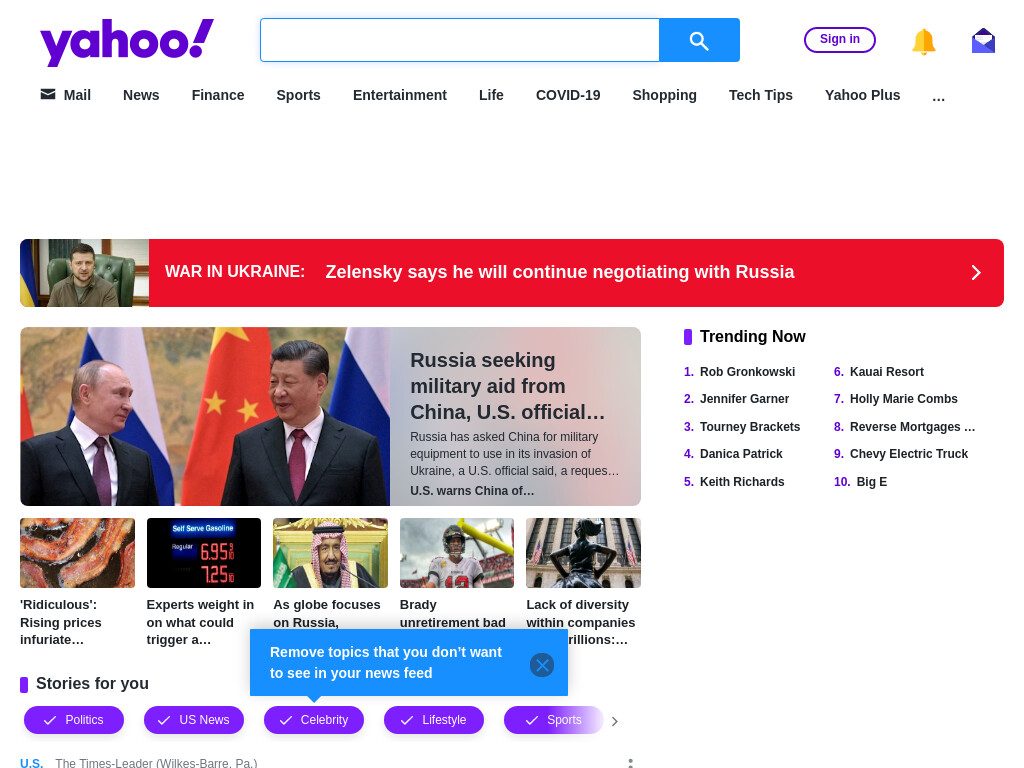Image resolution: width=1024 pixels, height=768 pixels.
Task: Click the Mail envelope icon in nav bar
Action: pos(48,95)
